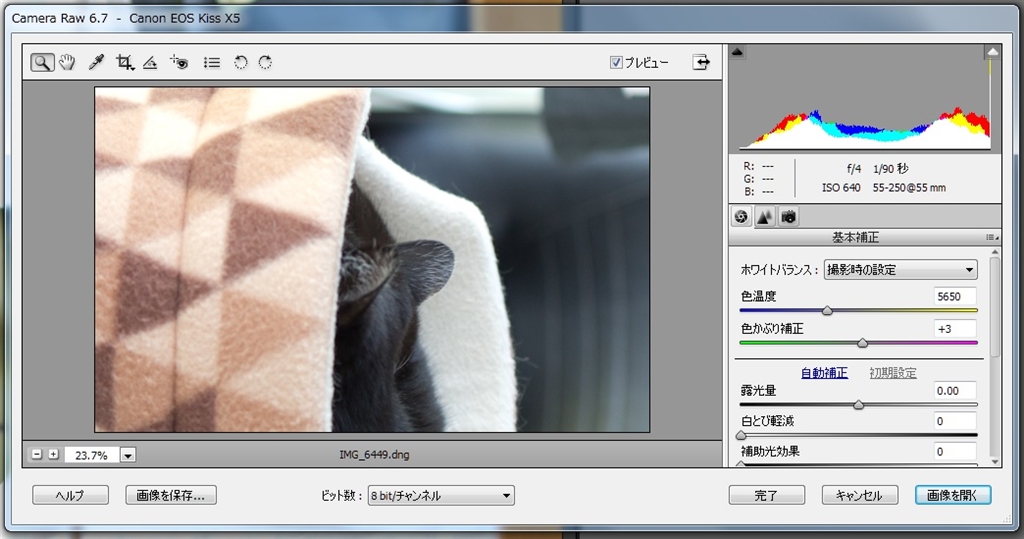Viewport: 1024px width, 539px height.
Task: Toggle full screen mode icon
Action: 702,62
